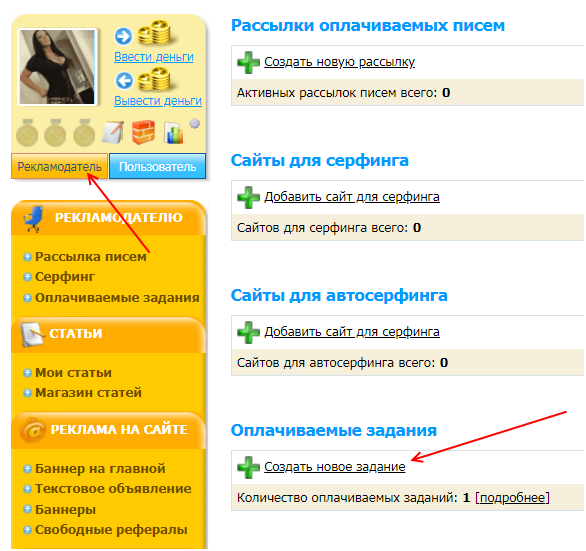Viewport: 586px width, 551px height.
Task: Click the user avatar photo
Action: pos(57,67)
